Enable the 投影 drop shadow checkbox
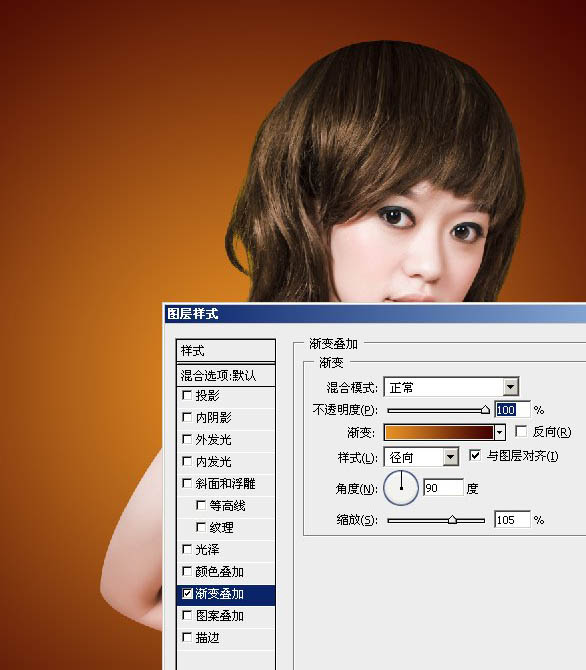This screenshot has width=586, height=670. point(187,395)
